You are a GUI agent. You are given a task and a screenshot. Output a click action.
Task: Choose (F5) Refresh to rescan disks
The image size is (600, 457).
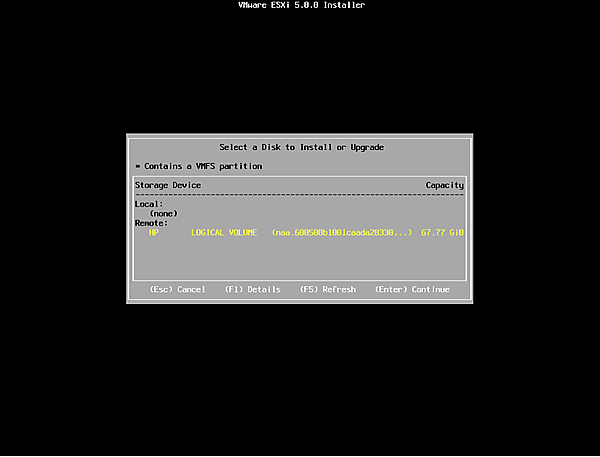(328, 289)
